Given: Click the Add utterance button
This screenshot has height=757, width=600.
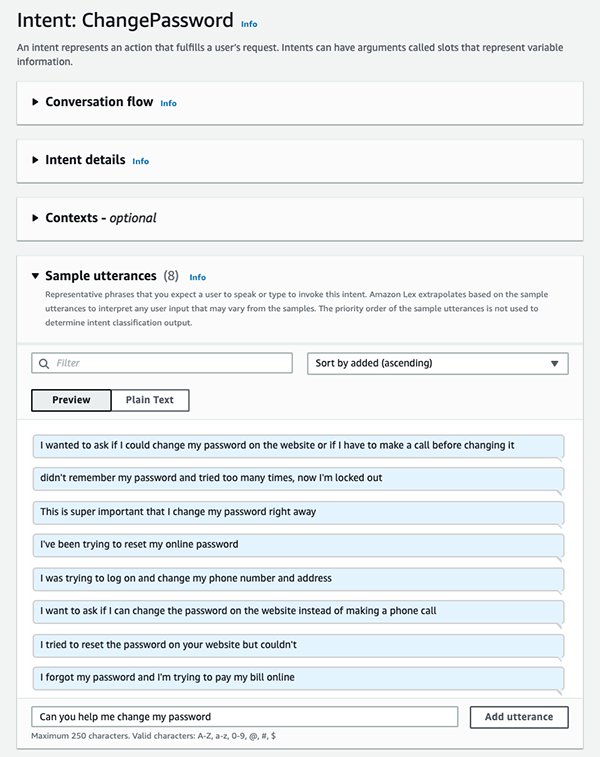Looking at the screenshot, I should [x=519, y=717].
